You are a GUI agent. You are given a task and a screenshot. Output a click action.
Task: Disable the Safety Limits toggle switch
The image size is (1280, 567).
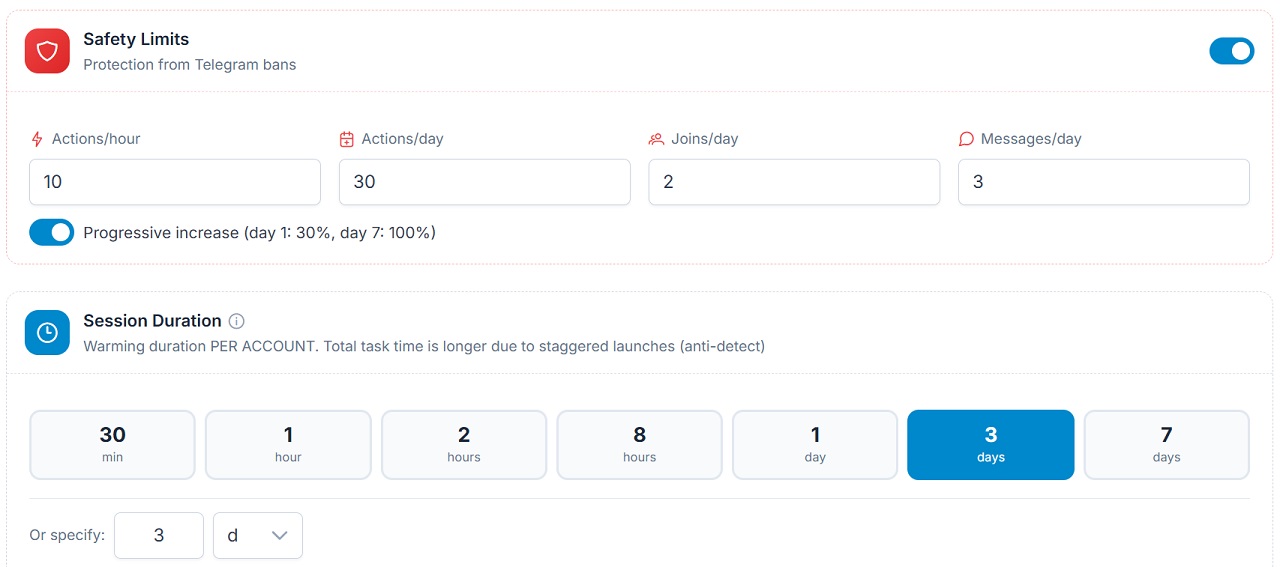(x=1232, y=51)
